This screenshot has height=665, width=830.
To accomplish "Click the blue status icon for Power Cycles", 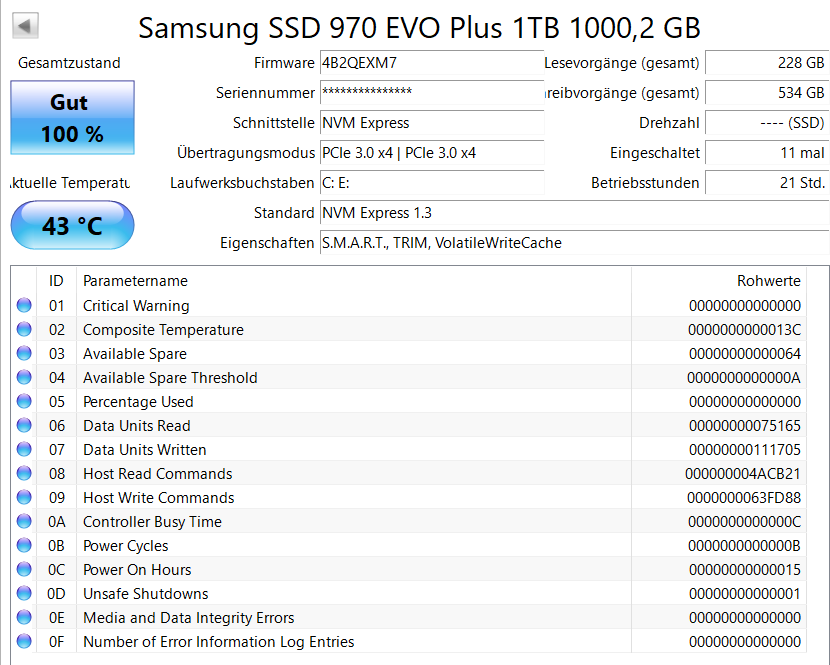I will point(24,545).
